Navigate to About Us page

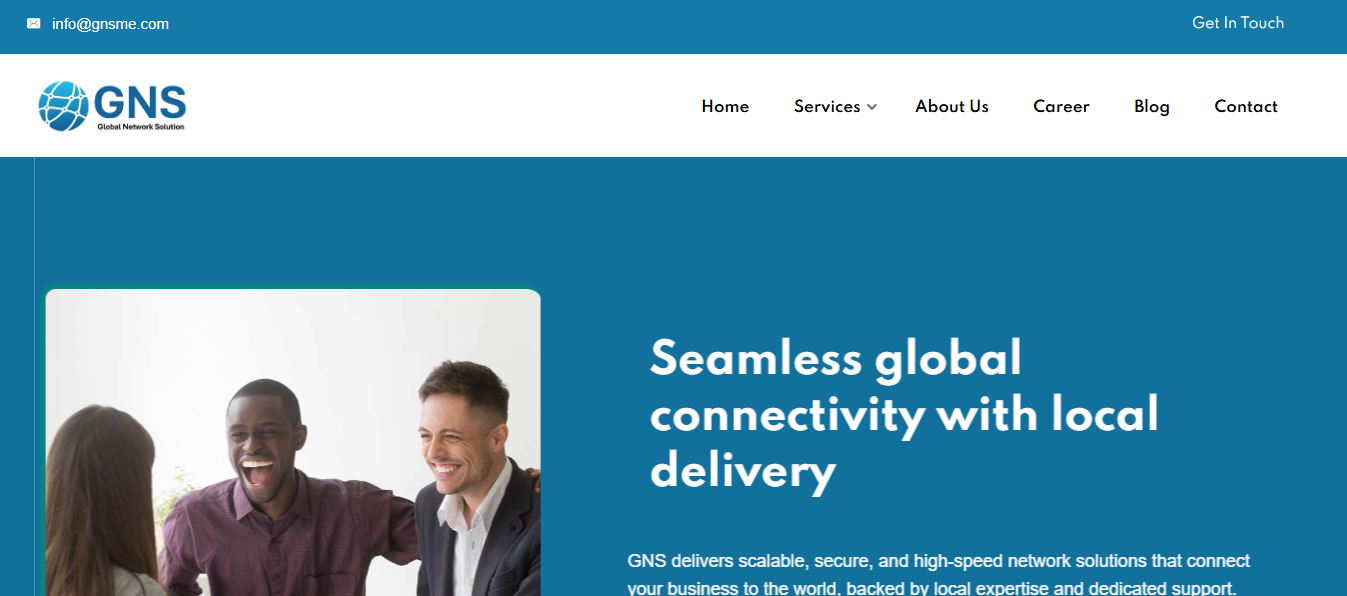coord(952,106)
